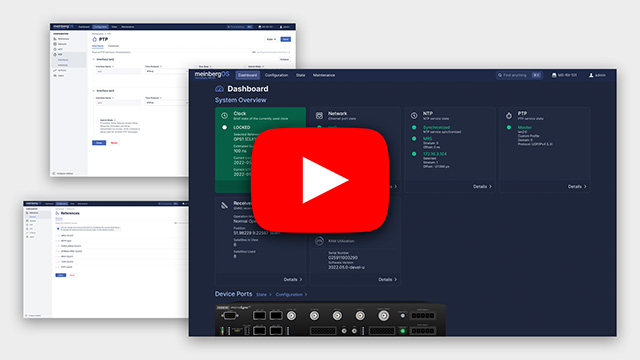Switch to the State tab in the dark window
The height and width of the screenshot is (360, 640).
[300, 75]
